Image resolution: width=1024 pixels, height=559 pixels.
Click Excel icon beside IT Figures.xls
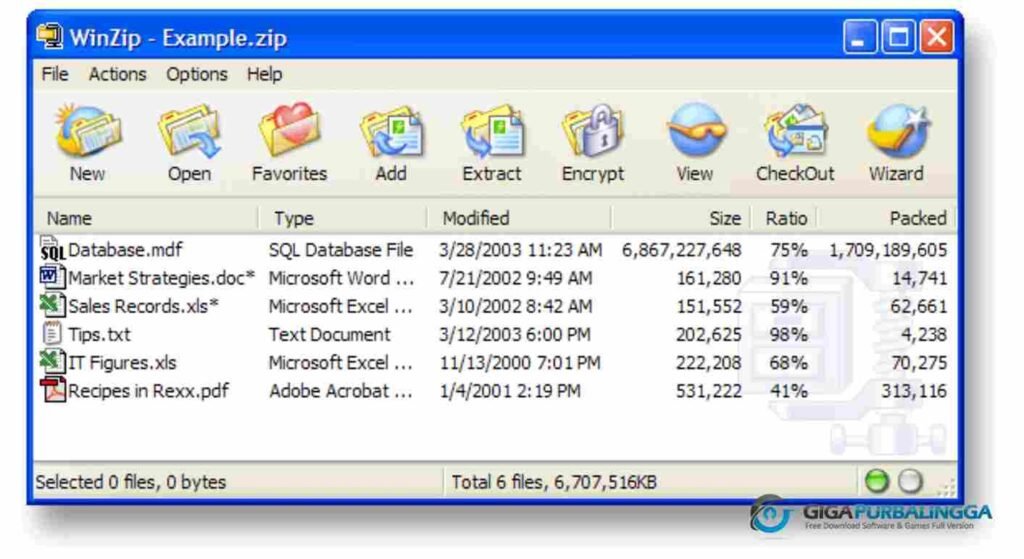tap(52, 361)
